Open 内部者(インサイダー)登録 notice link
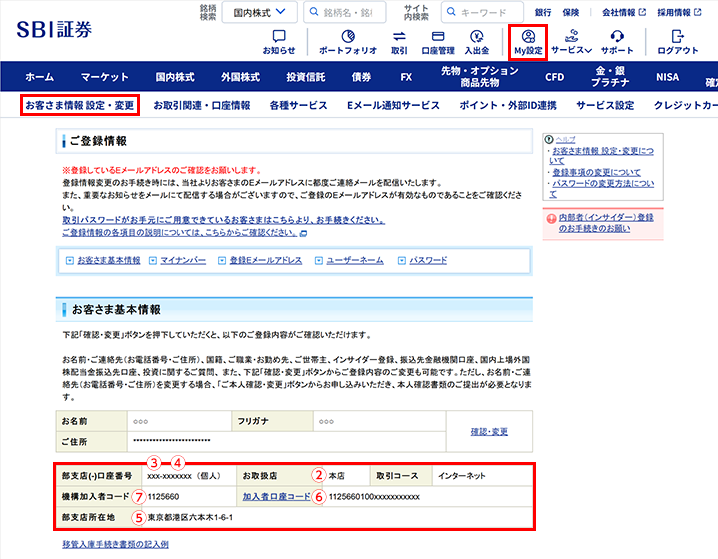This screenshot has height=559, width=718. (x=606, y=223)
